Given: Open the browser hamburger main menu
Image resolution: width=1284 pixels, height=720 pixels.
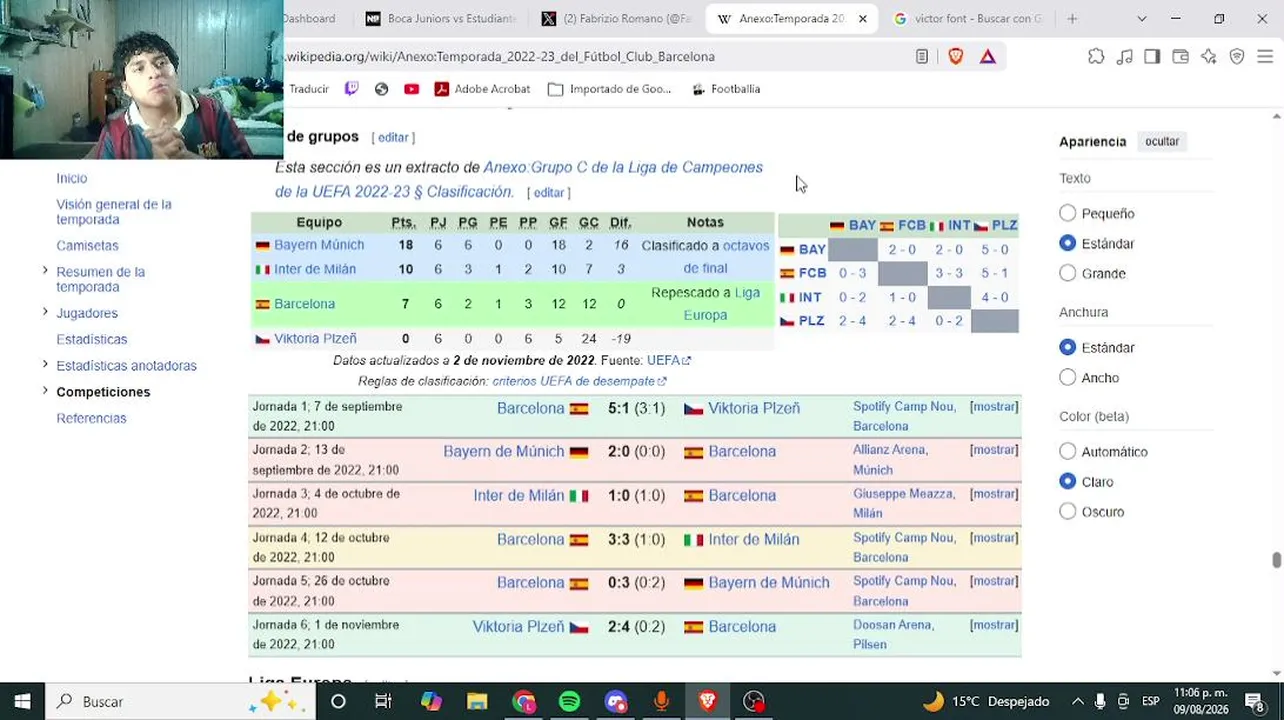Looking at the screenshot, I should point(1266,57).
